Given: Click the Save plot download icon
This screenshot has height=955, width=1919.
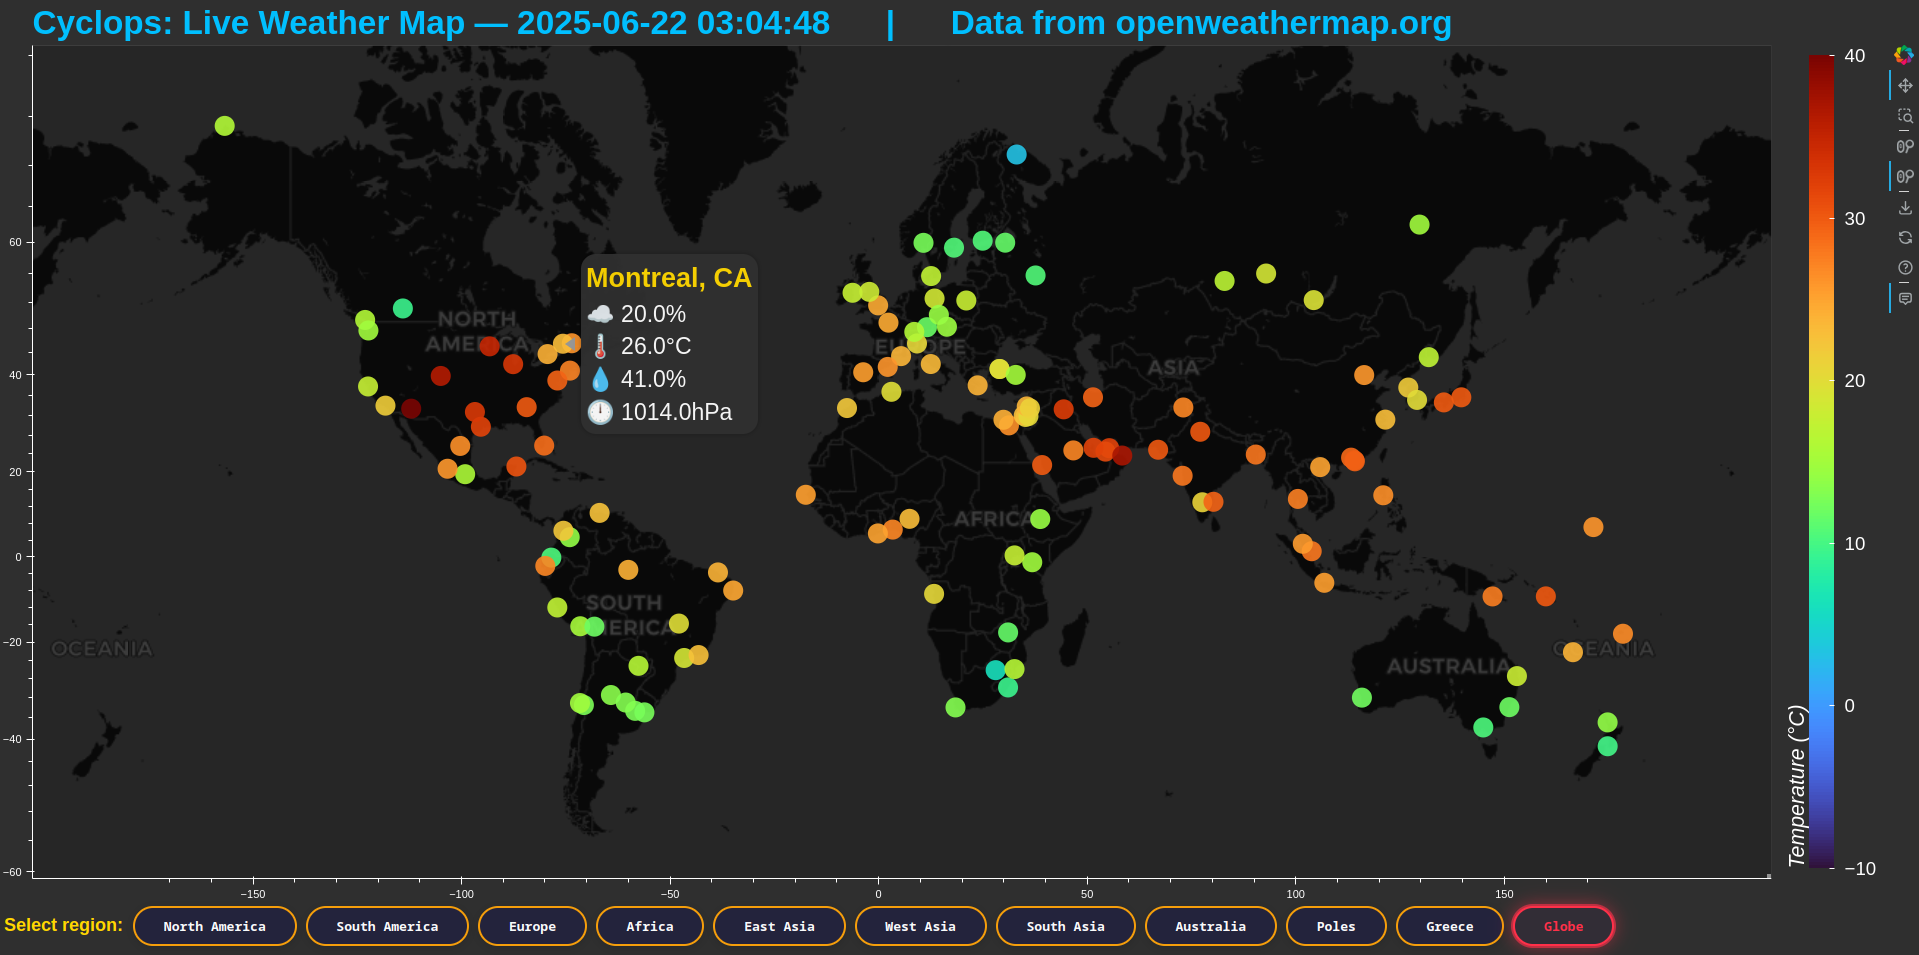Looking at the screenshot, I should [1905, 208].
